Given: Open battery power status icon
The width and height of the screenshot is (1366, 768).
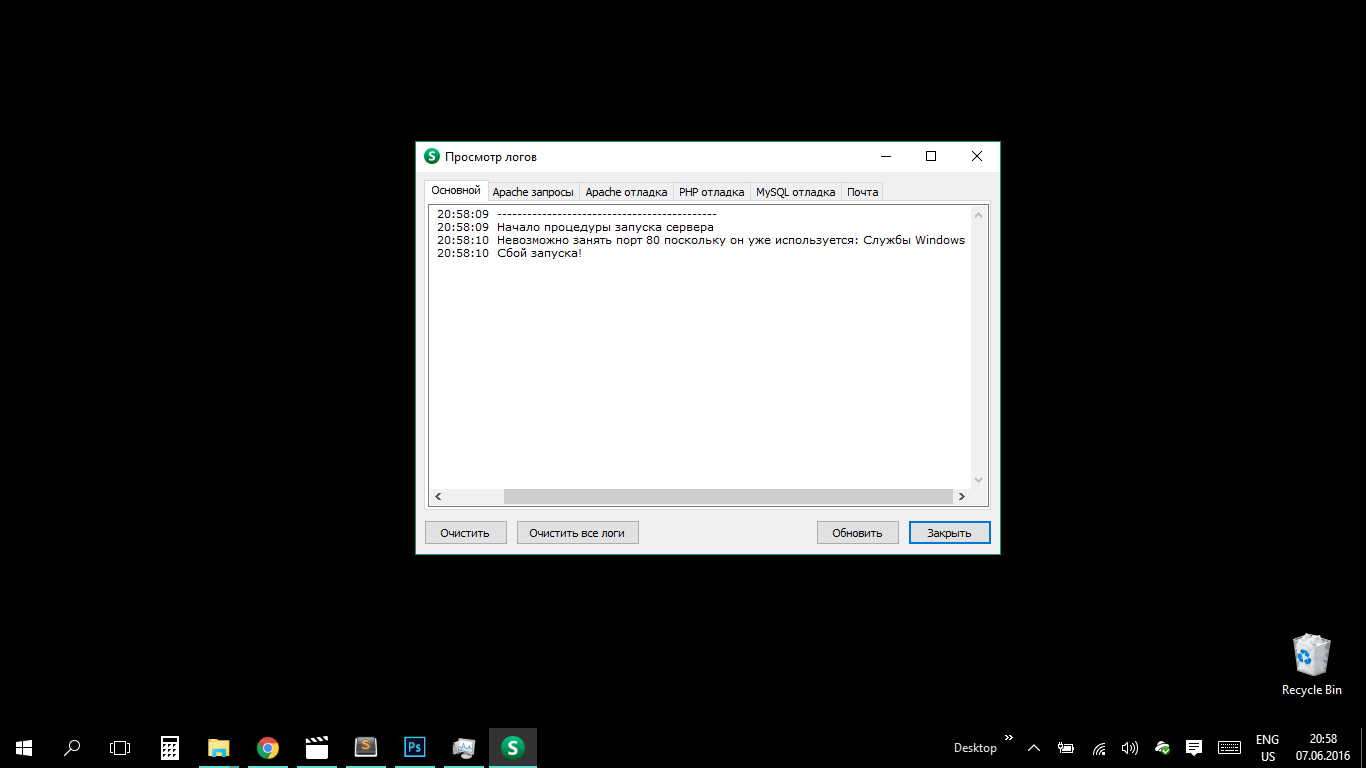Looking at the screenshot, I should (1066, 747).
